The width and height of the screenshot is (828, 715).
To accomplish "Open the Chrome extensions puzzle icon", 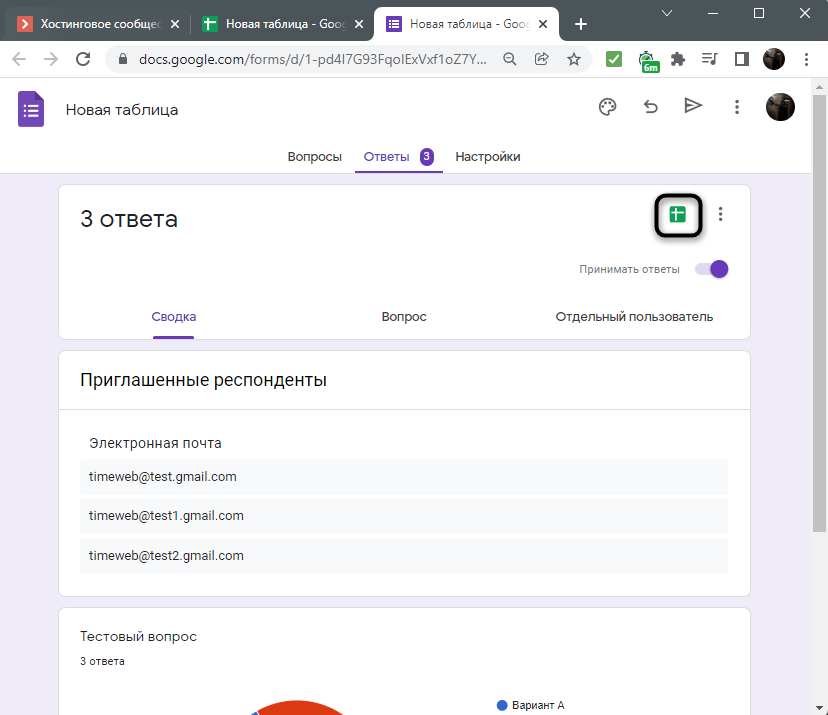I will pyautogui.click(x=678, y=59).
